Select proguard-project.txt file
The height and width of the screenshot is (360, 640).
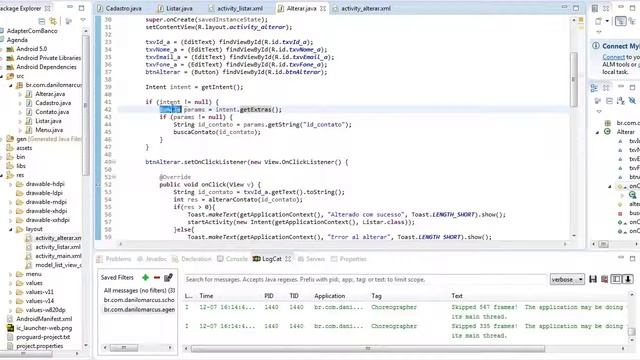coord(43,337)
